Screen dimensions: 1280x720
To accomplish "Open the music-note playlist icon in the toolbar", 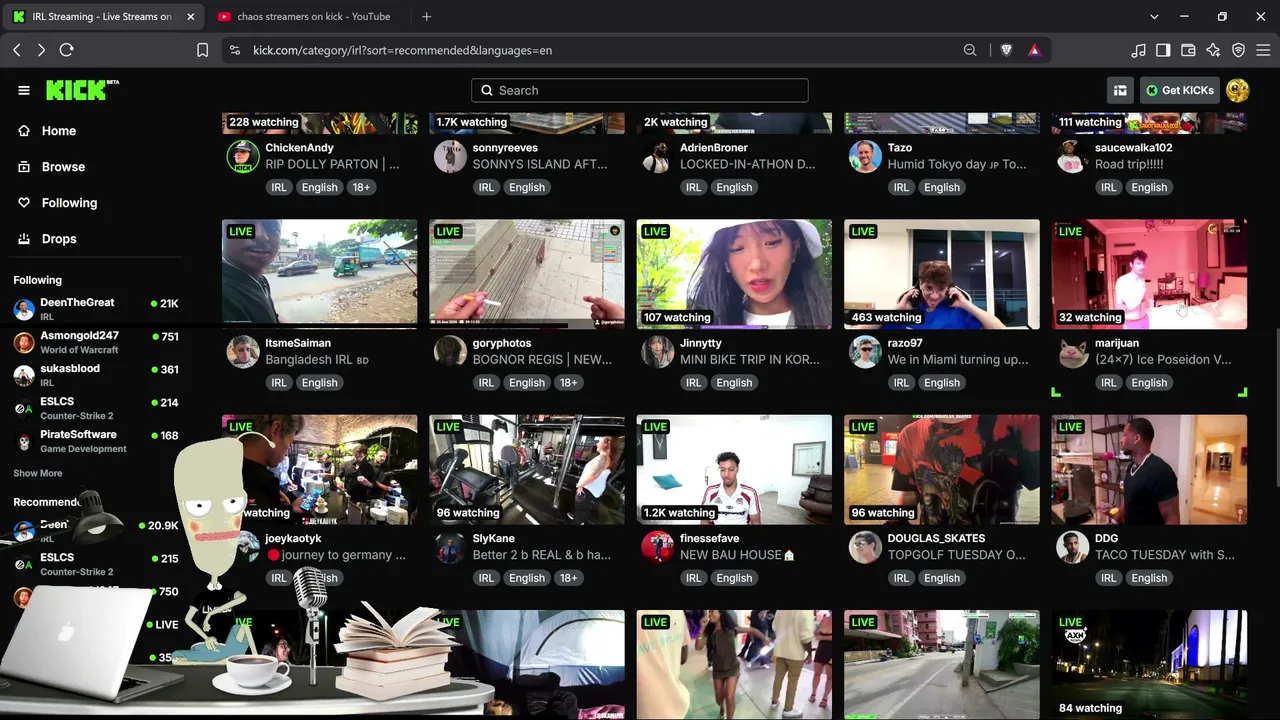I will click(x=1138, y=50).
